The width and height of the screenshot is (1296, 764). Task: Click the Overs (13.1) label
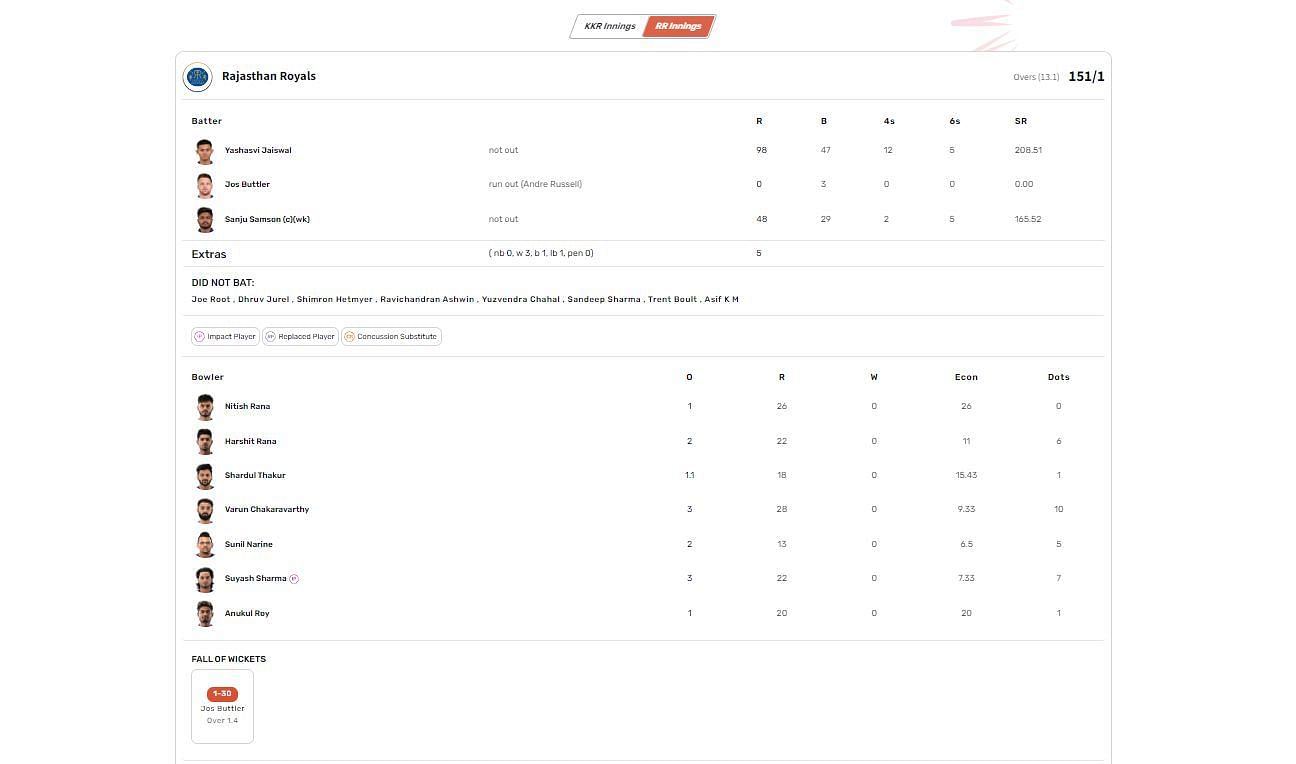(x=1036, y=77)
